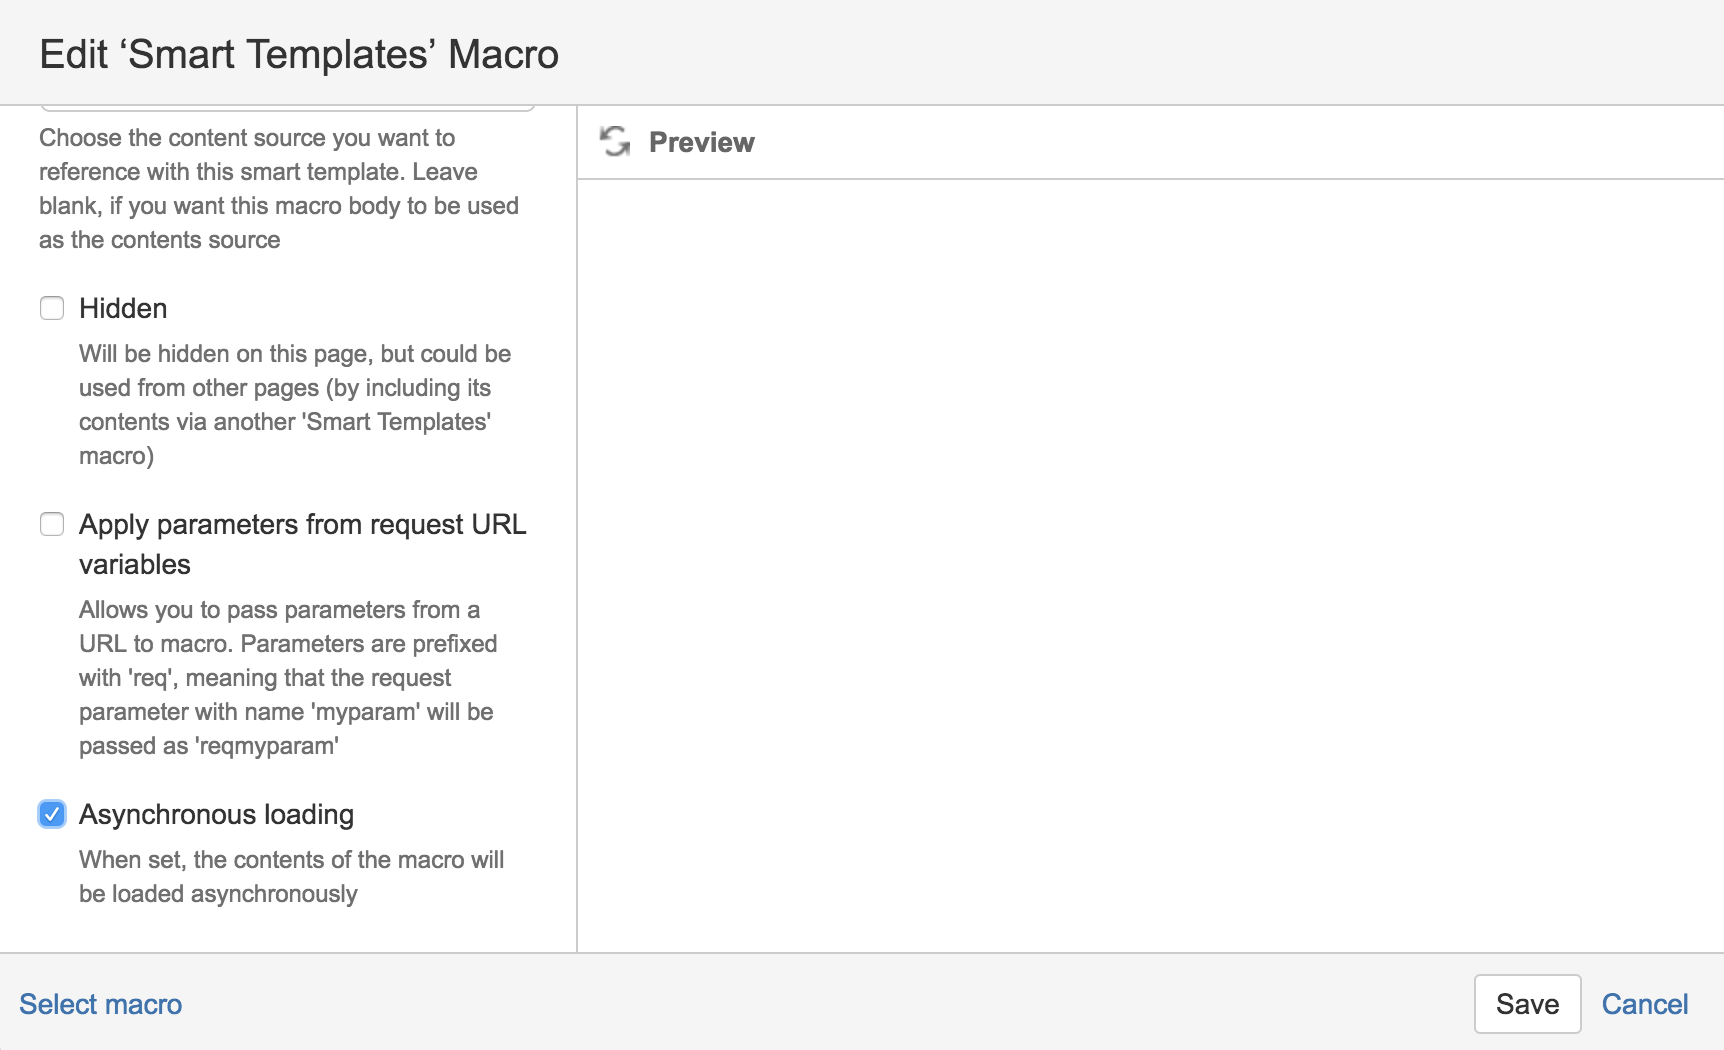Click the Preview heading text
The image size is (1724, 1050).
702,142
